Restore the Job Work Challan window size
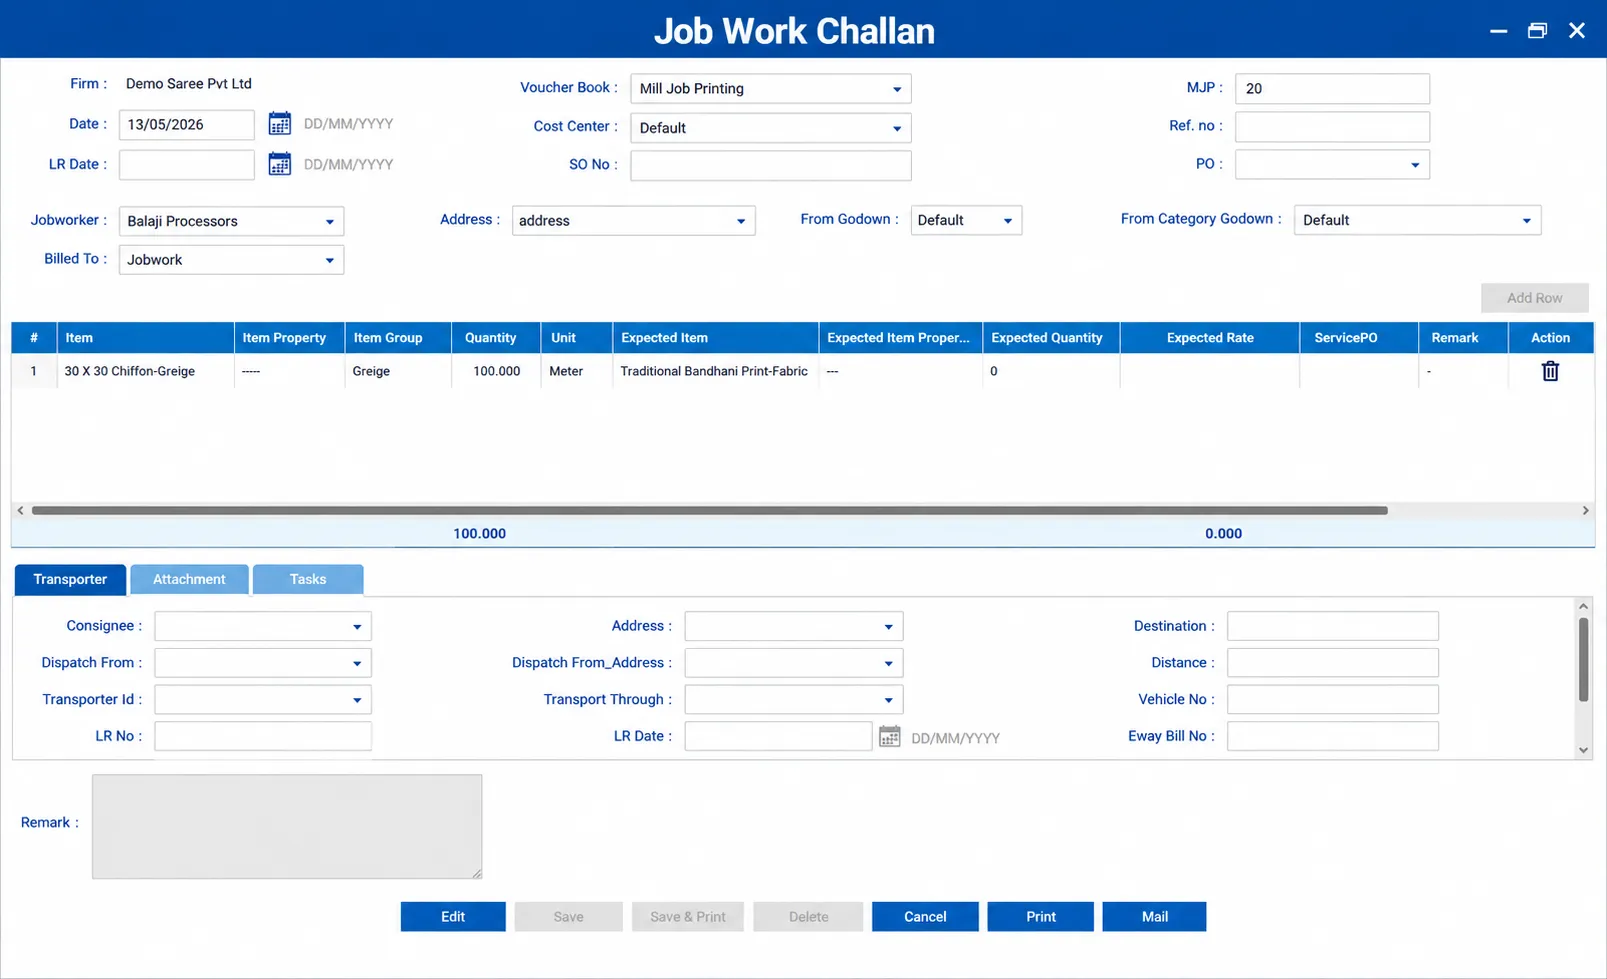1607x979 pixels. pyautogui.click(x=1537, y=31)
